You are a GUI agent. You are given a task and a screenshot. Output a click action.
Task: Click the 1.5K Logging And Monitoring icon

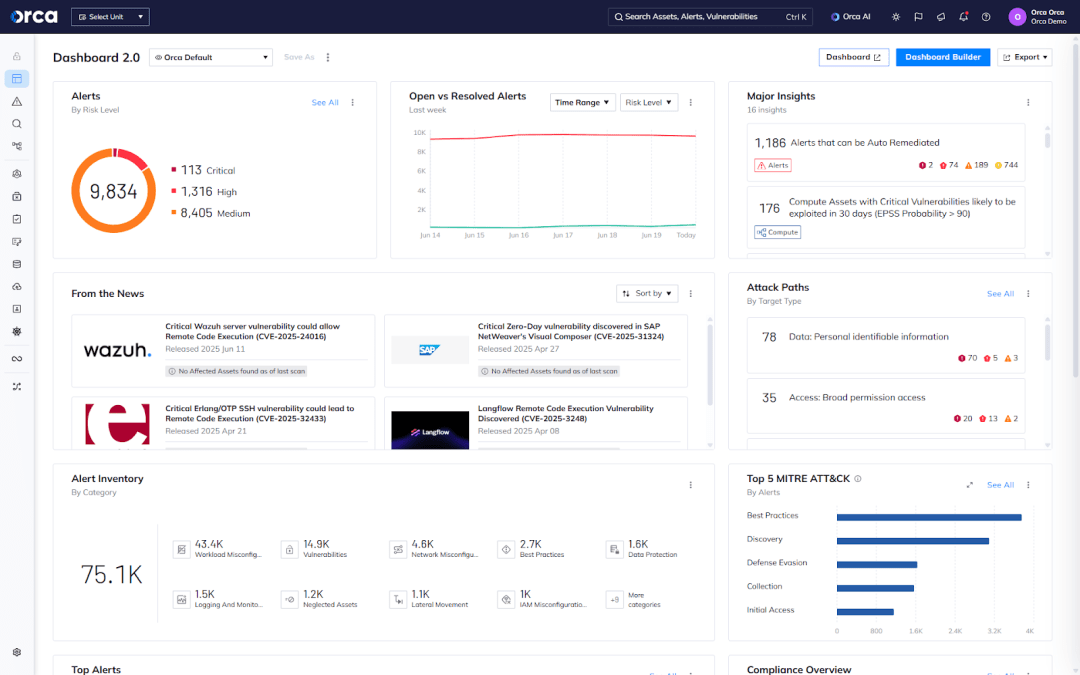pyautogui.click(x=181, y=600)
